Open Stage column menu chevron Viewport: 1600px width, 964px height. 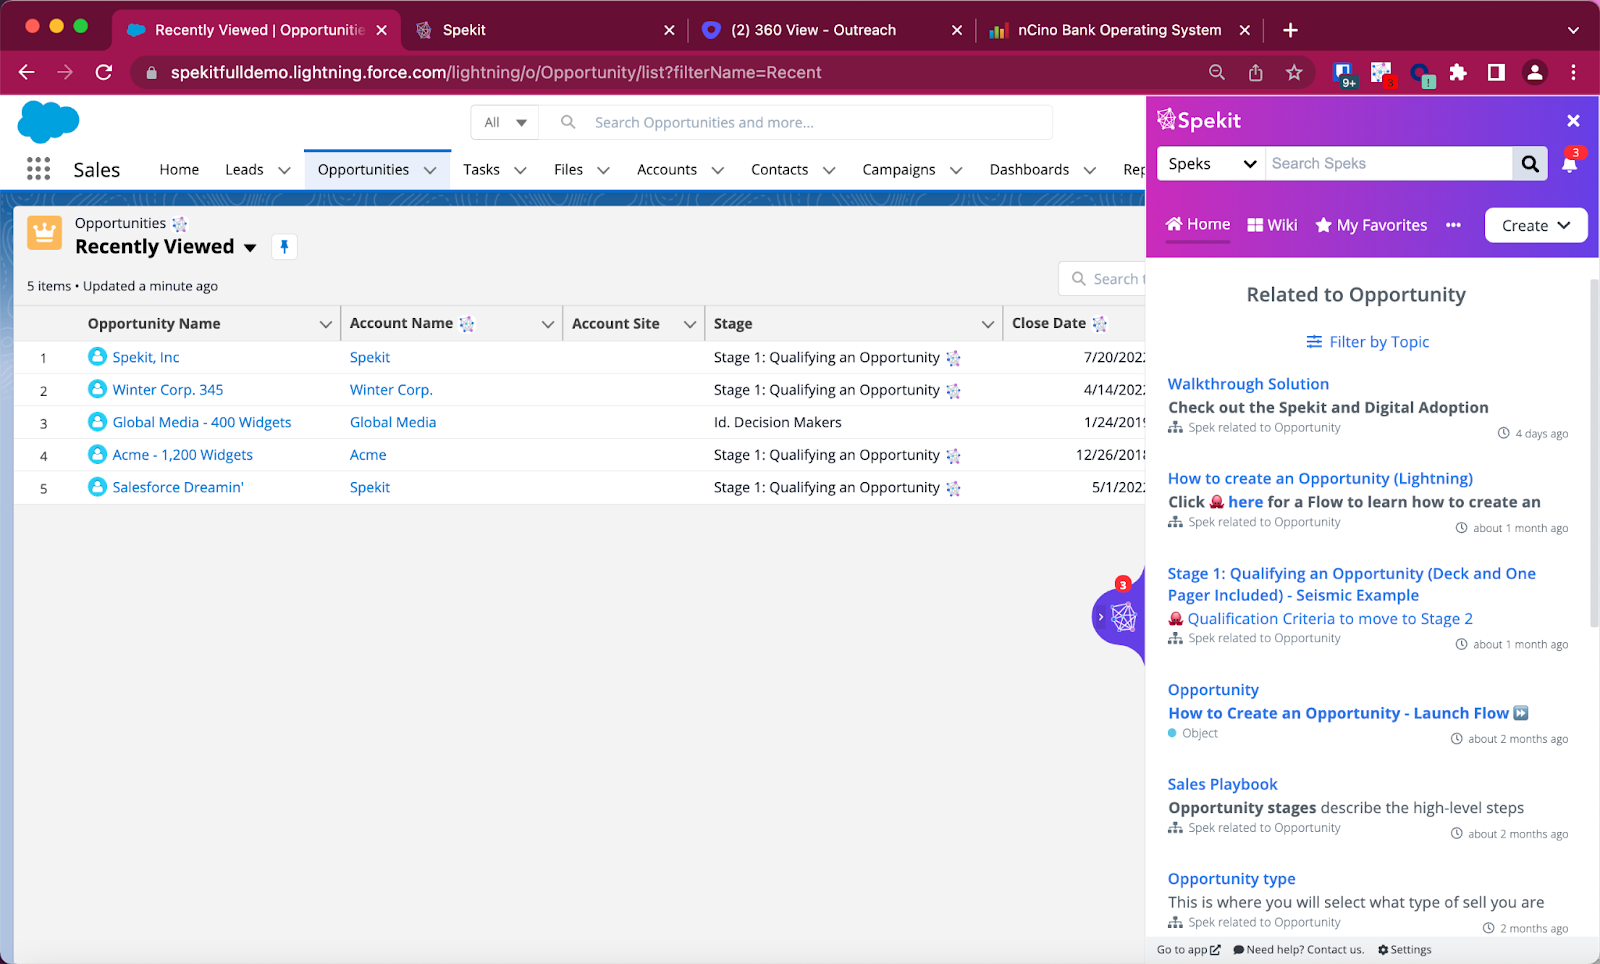[987, 324]
